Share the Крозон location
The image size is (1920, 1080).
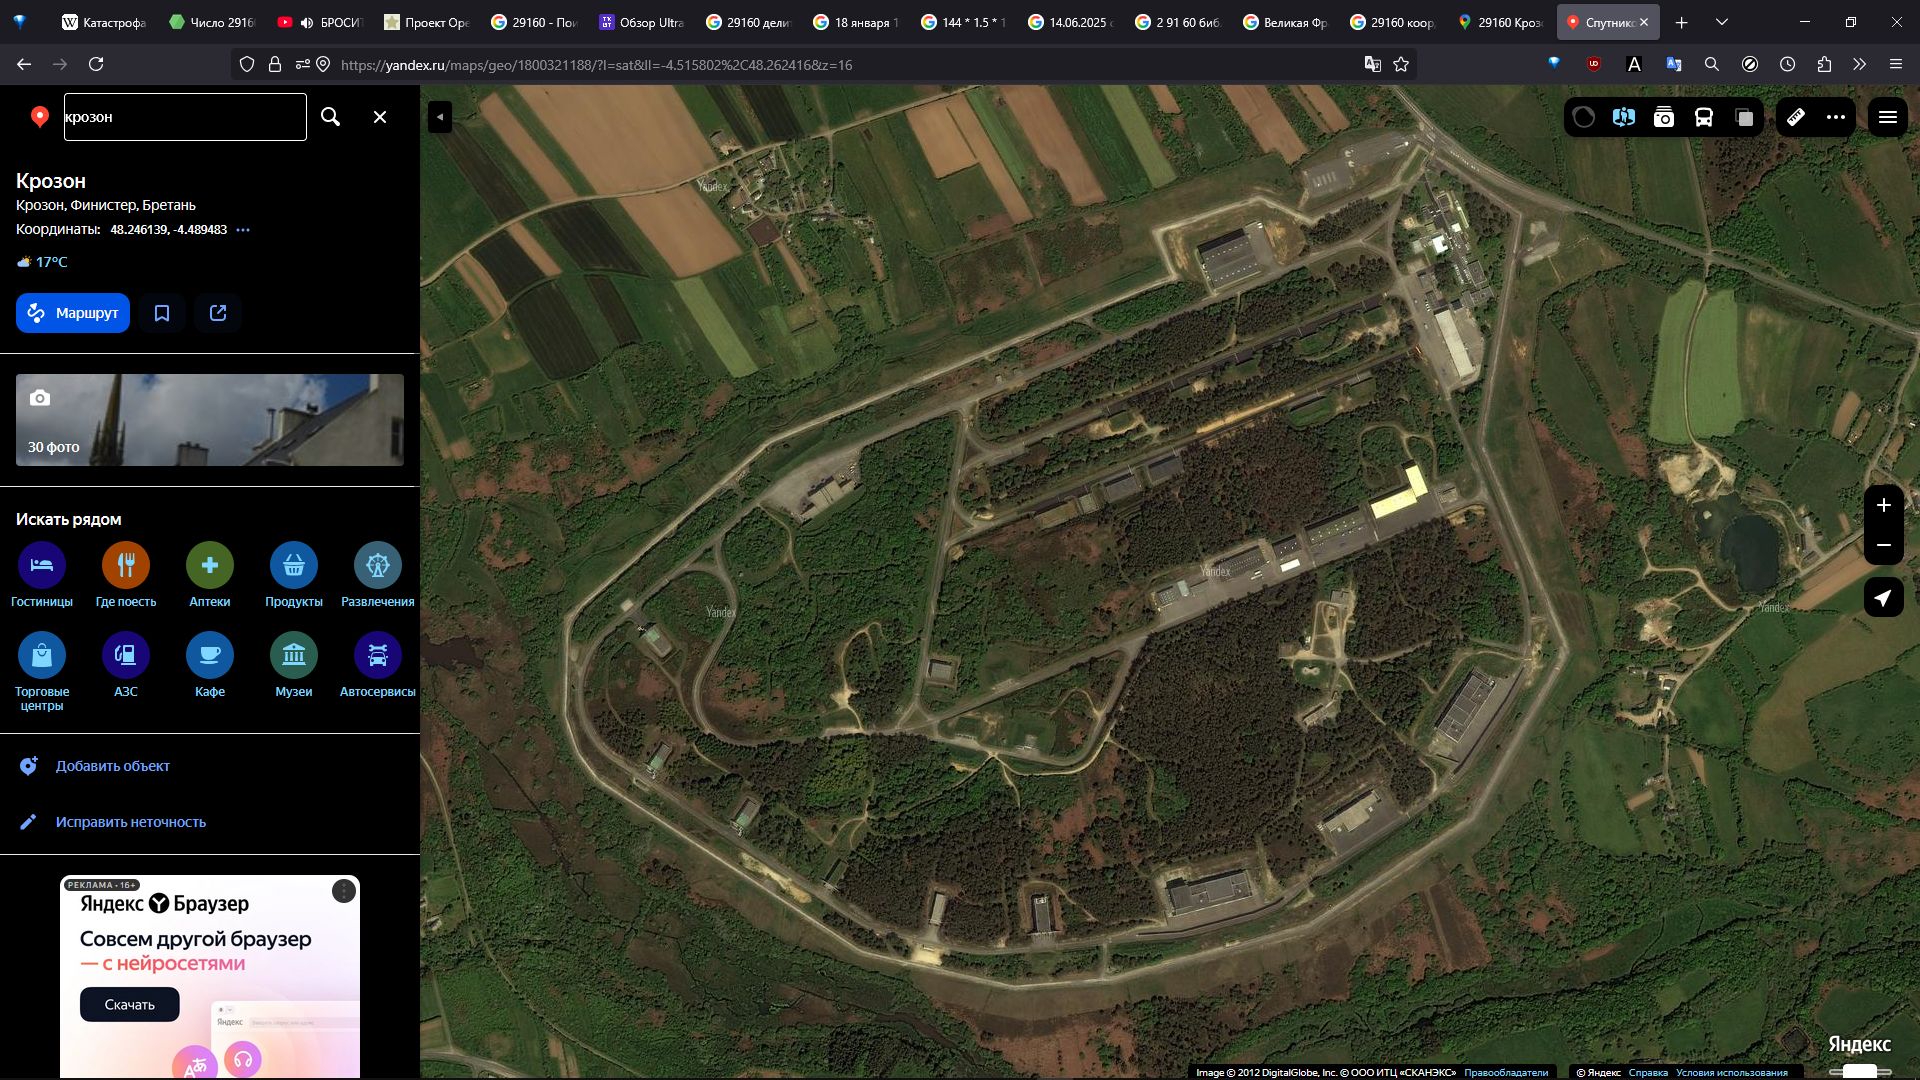pos(218,313)
